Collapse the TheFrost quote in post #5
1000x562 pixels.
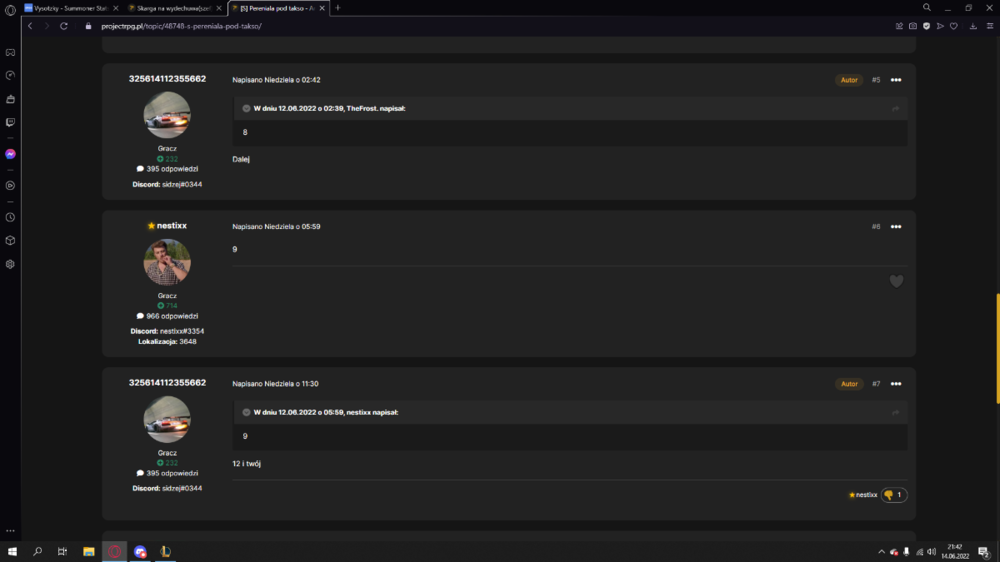246,108
